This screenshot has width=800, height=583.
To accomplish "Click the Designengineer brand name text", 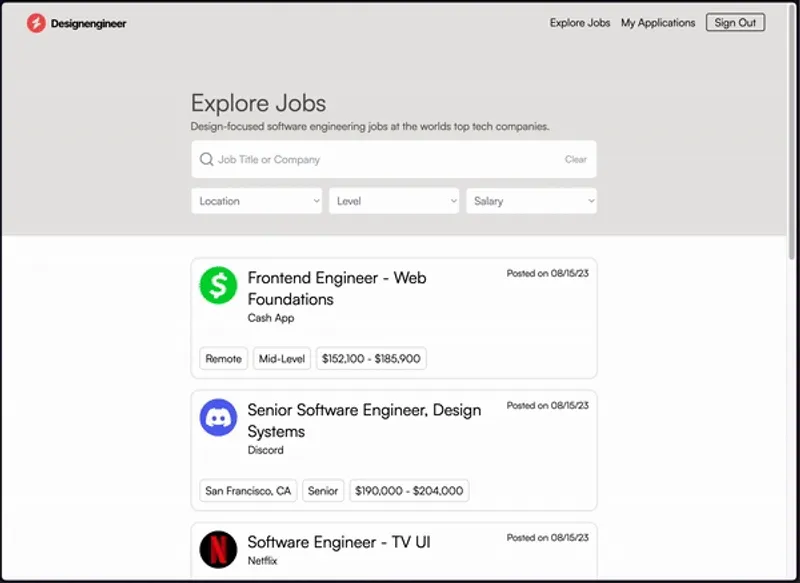I will tap(88, 23).
